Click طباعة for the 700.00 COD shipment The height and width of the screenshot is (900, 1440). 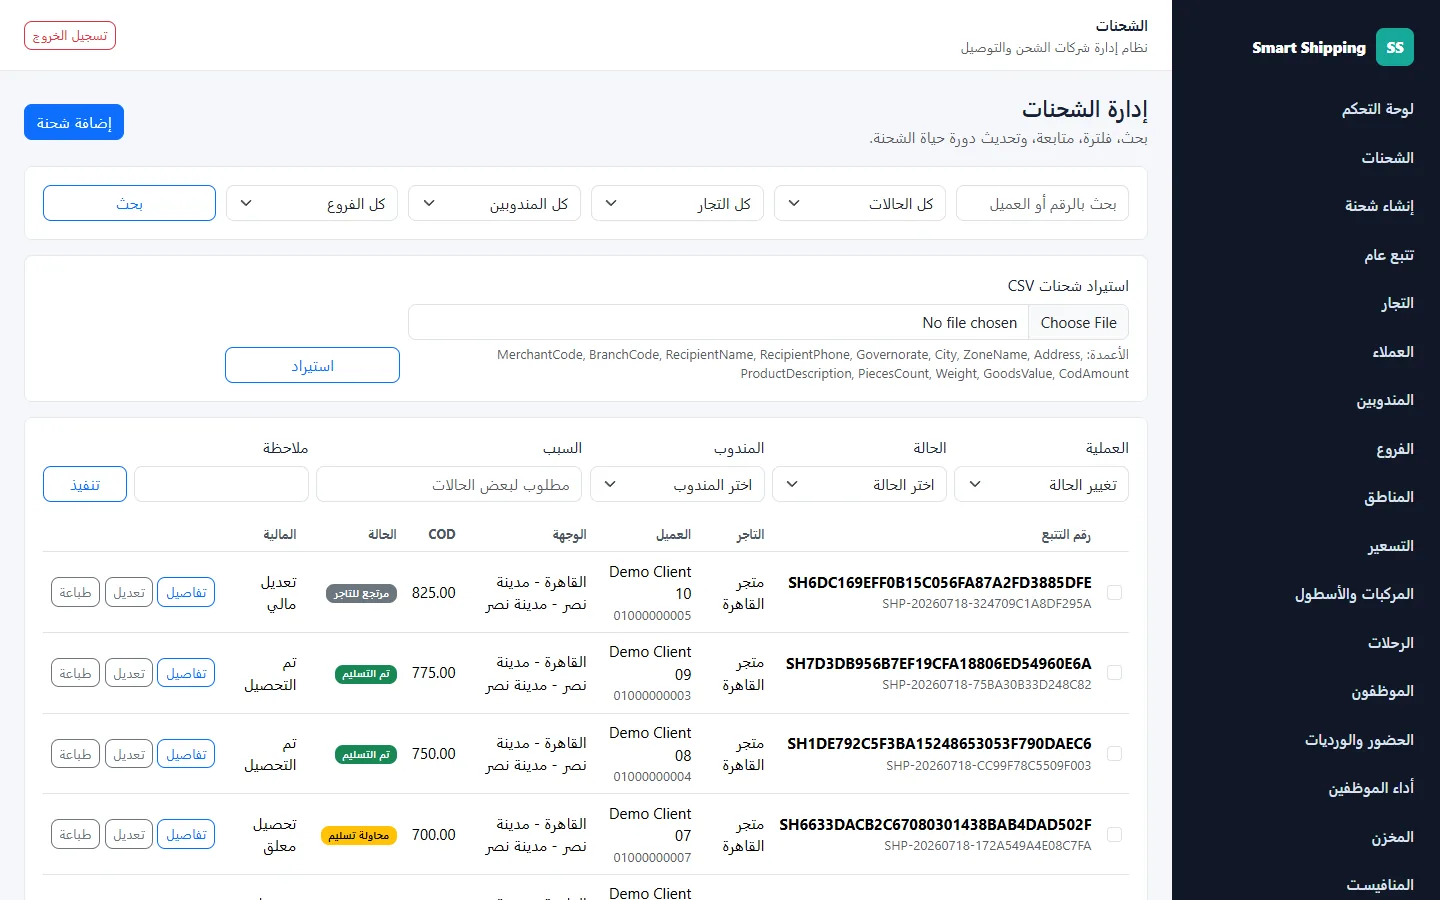75,834
